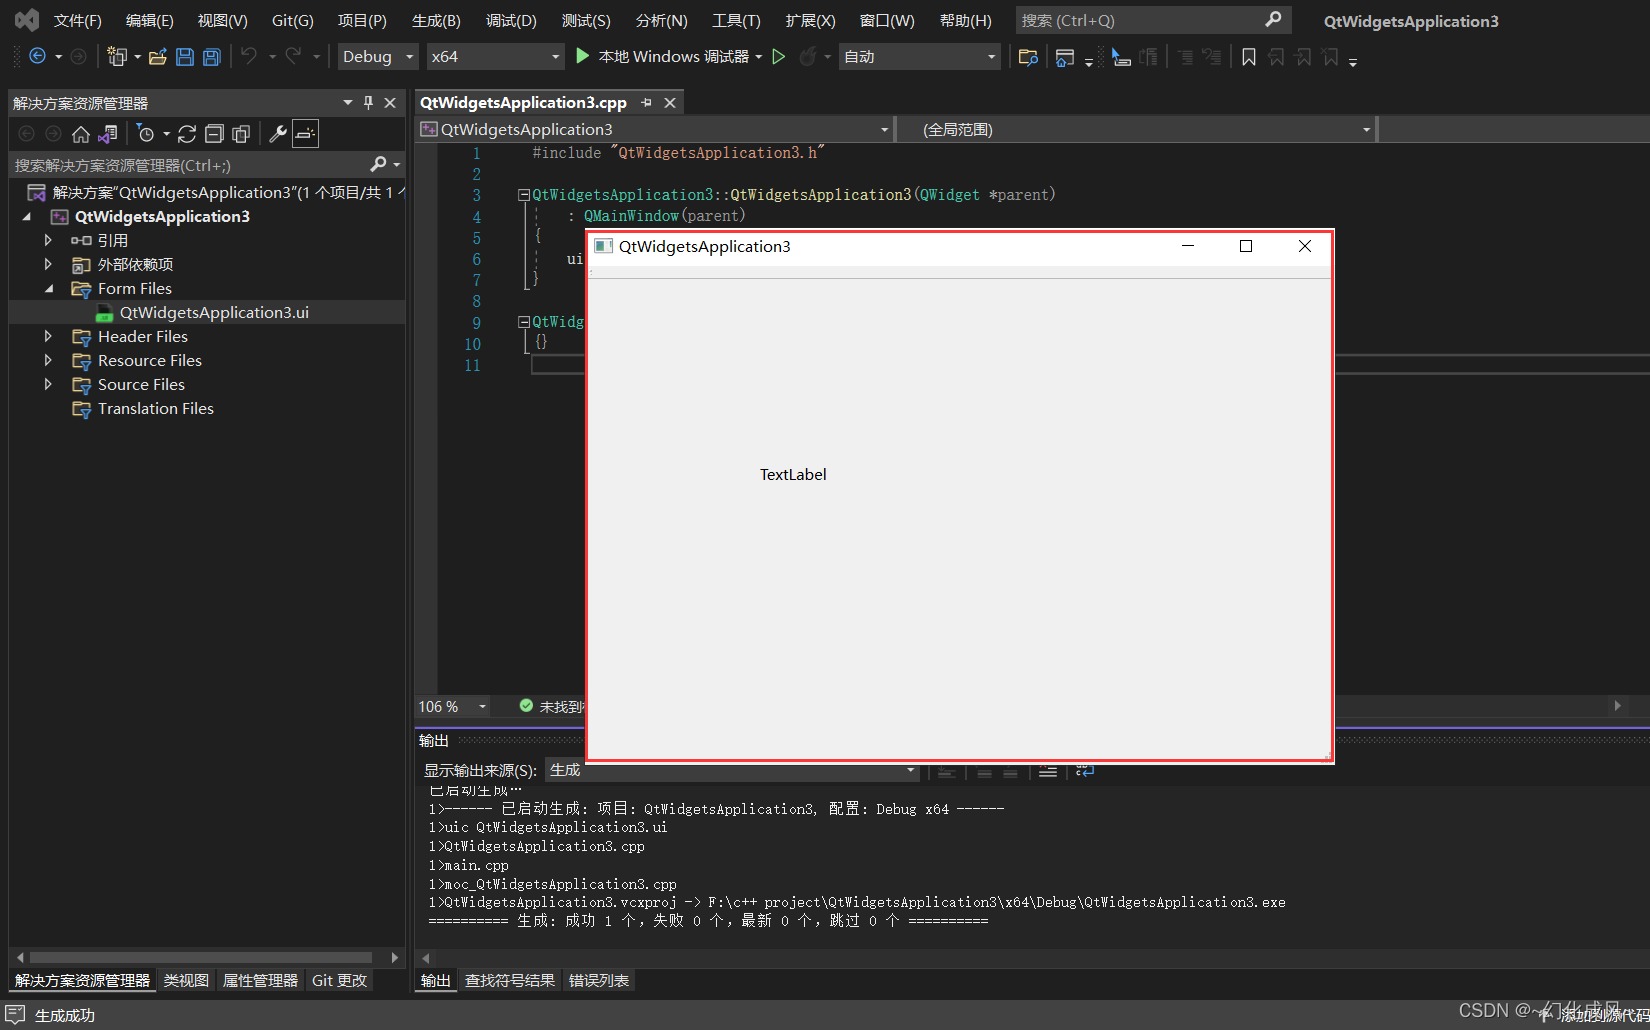Click the Home icon in Solution Explorer
Screen dimensions: 1650x1030
point(81,134)
